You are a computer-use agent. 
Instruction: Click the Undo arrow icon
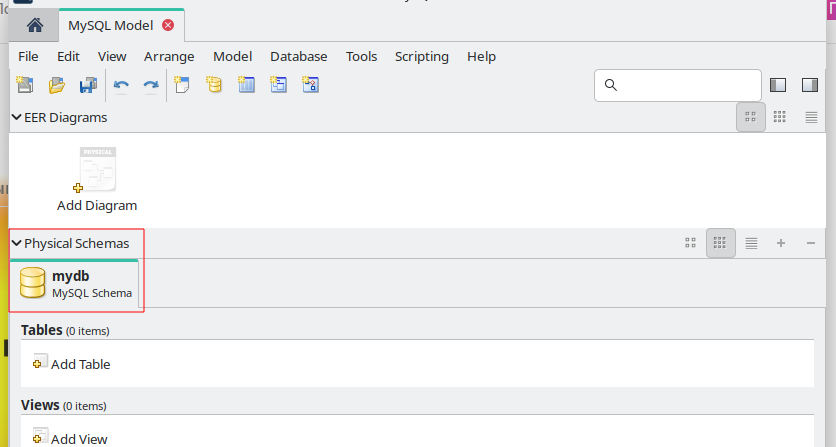pos(121,86)
